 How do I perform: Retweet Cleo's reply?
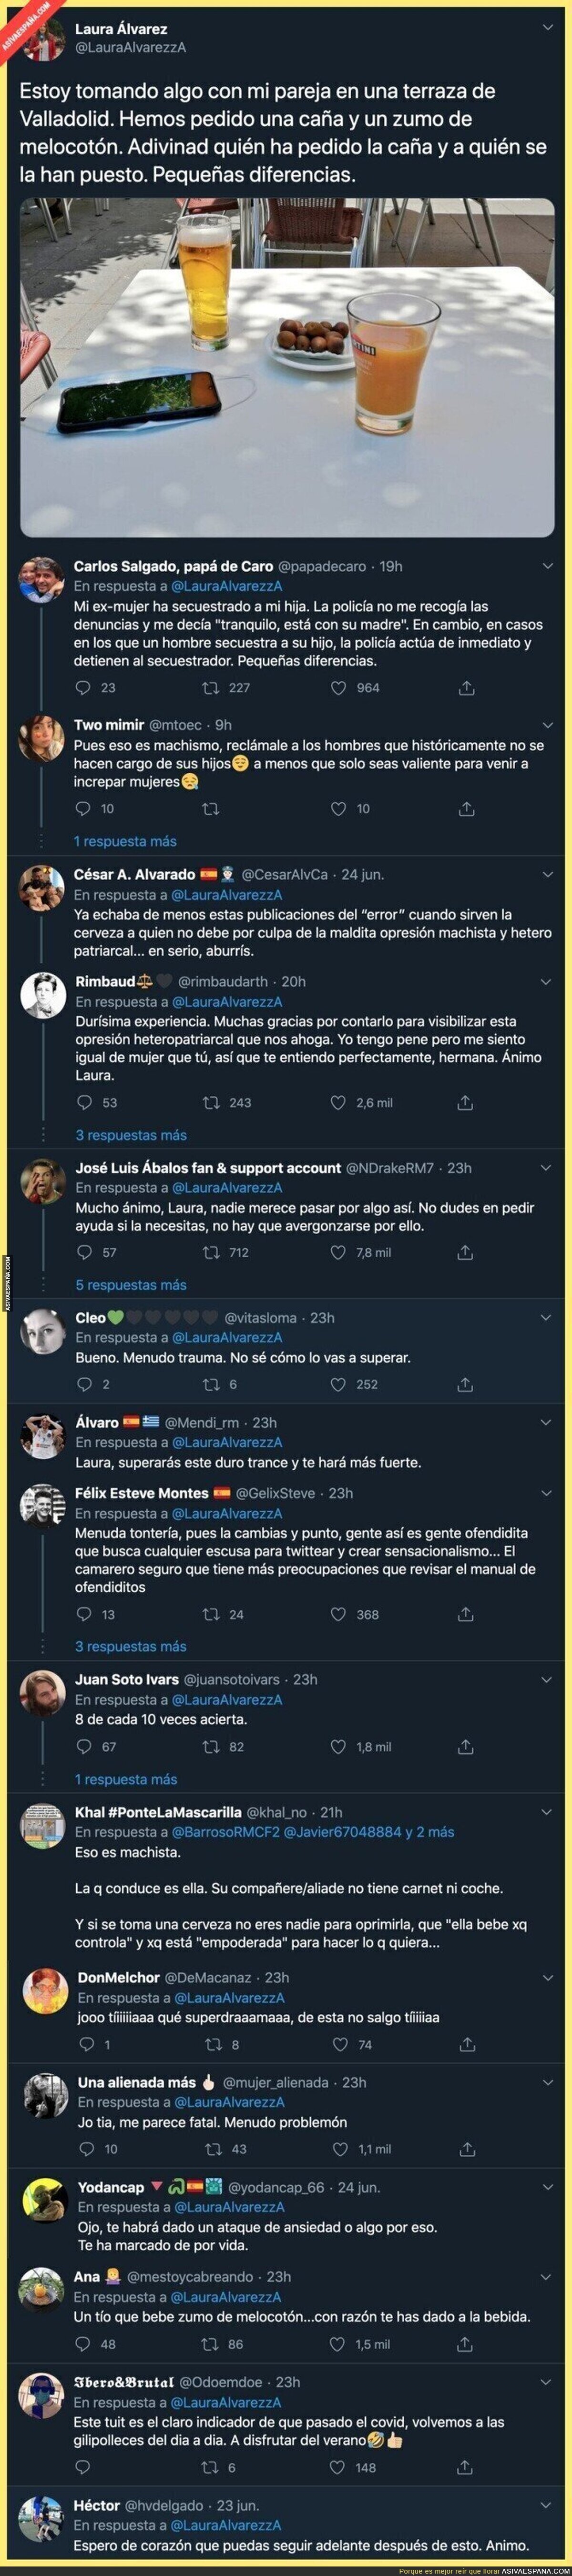tap(211, 1385)
